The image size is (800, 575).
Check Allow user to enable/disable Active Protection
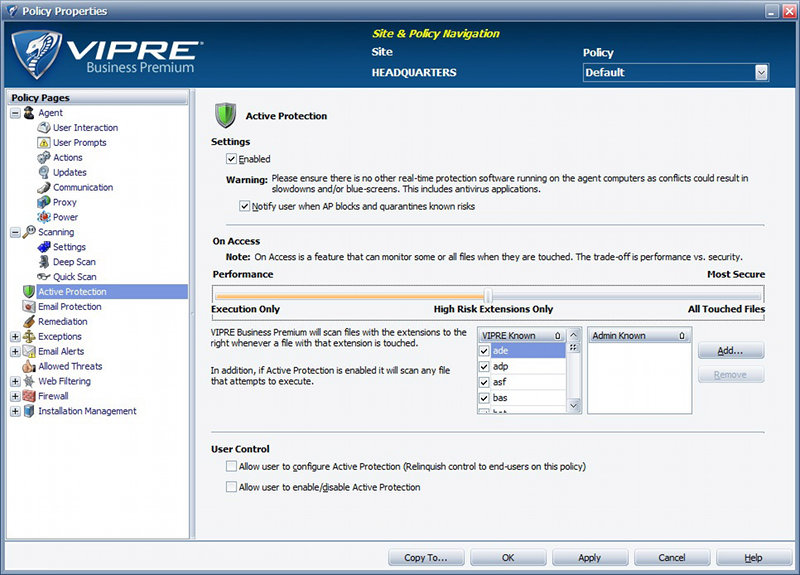(x=231, y=487)
